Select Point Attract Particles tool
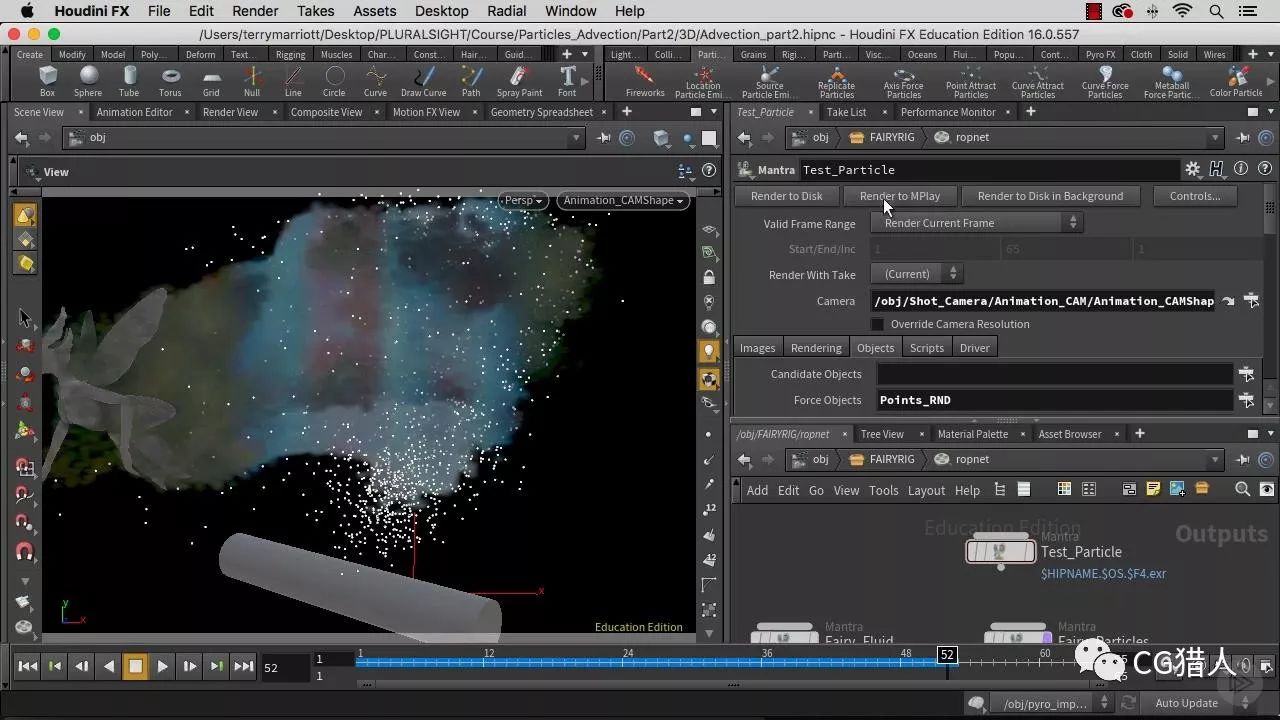 pos(971,83)
